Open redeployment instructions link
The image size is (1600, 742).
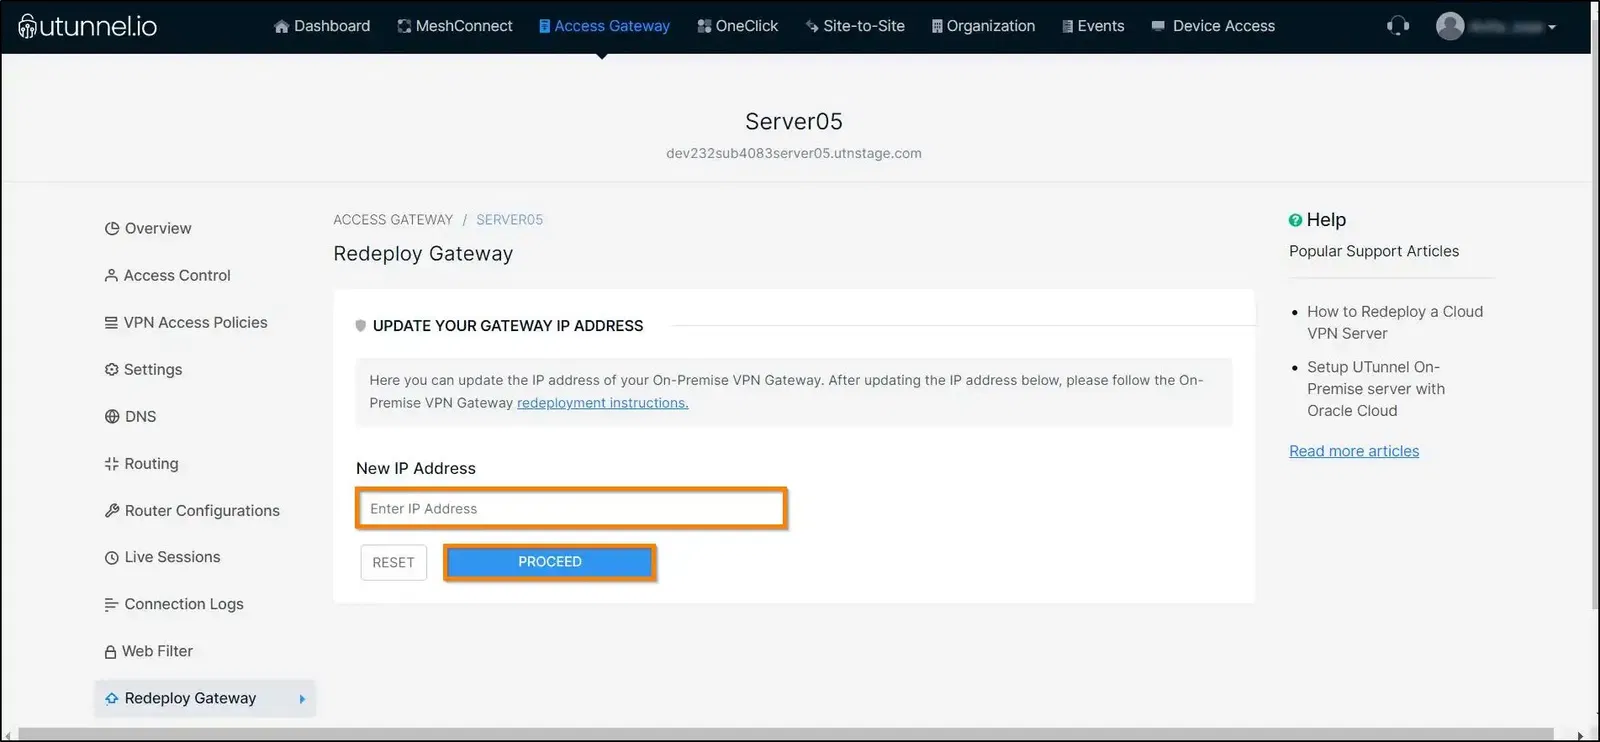point(602,403)
